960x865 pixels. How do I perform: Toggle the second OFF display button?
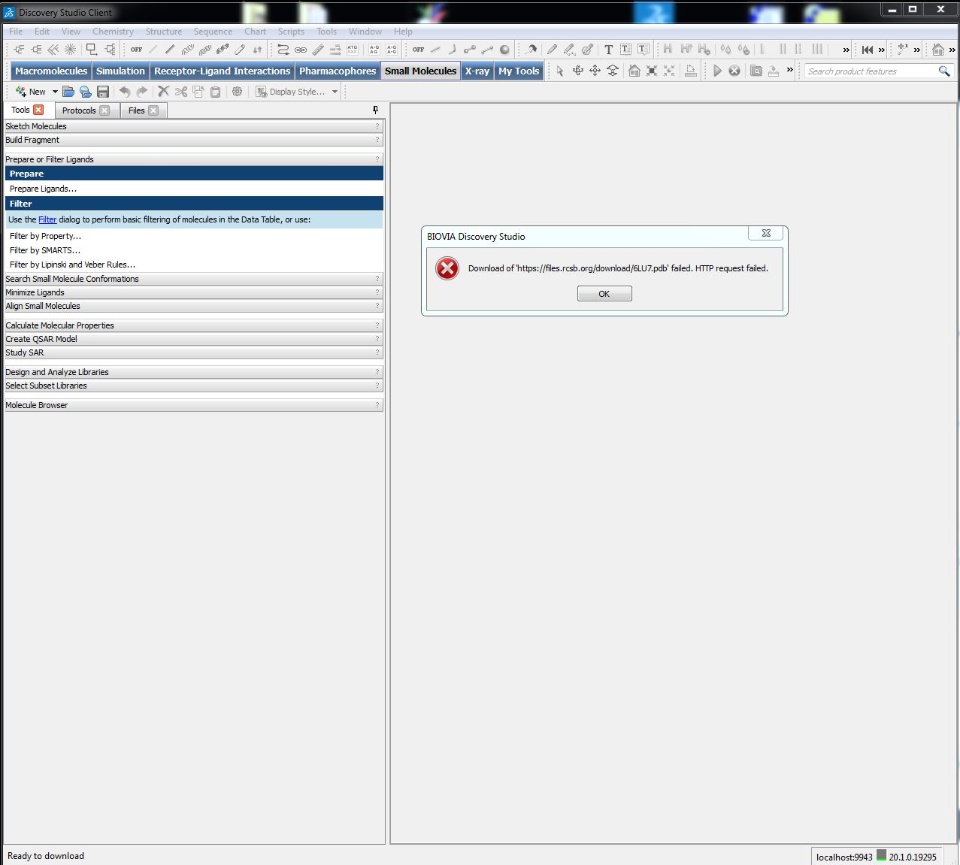[418, 50]
